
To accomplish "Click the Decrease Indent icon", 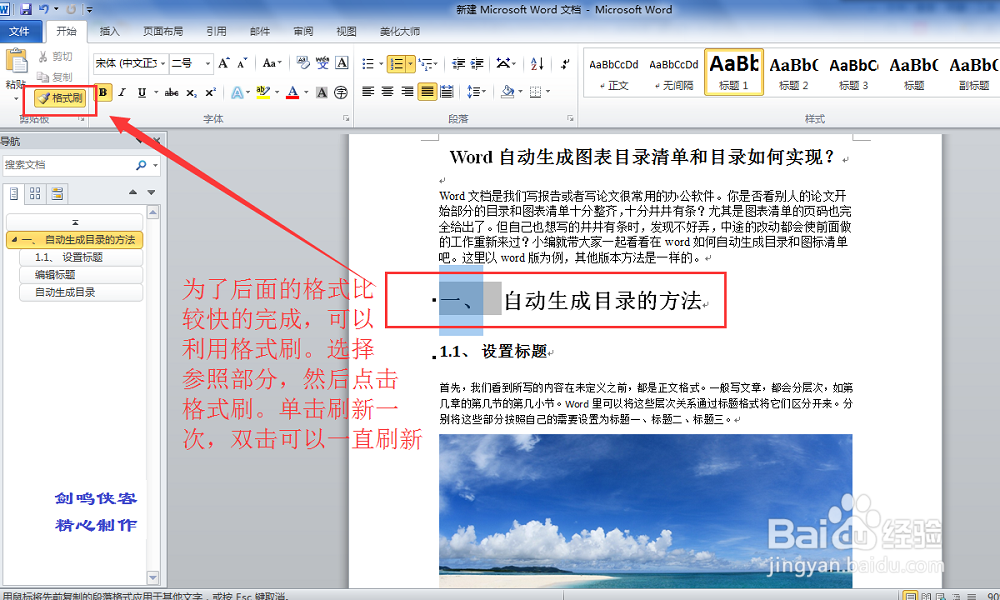I will point(458,63).
